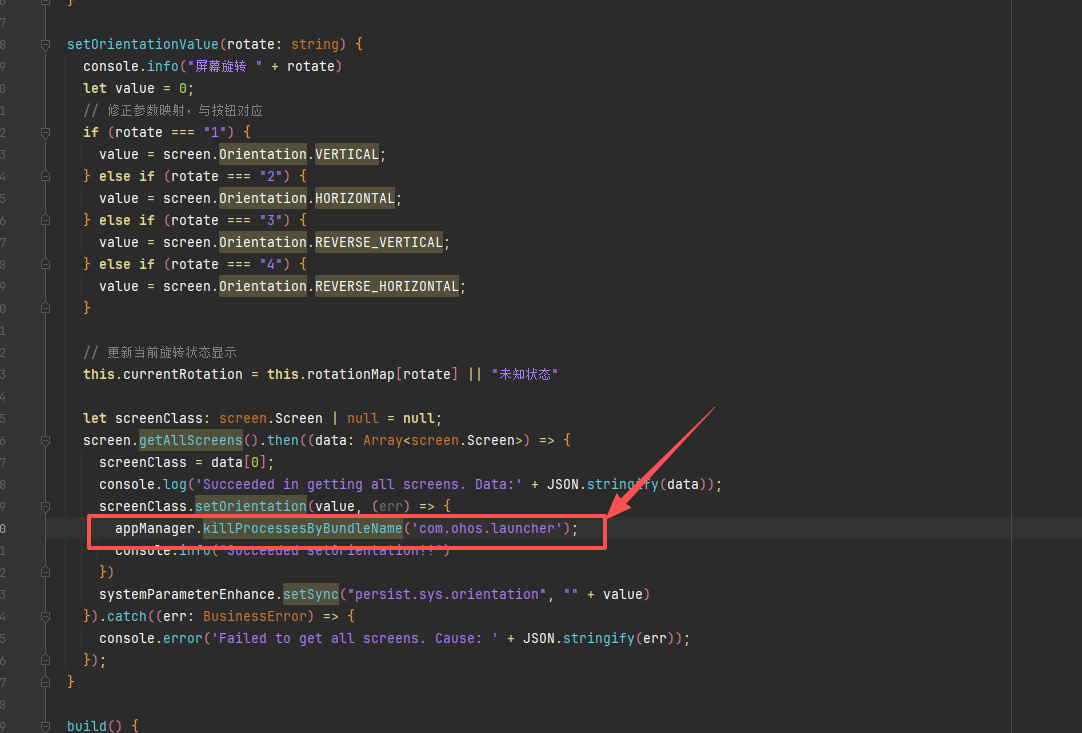Click the REVERSE_VERTICAL constant
This screenshot has height=733, width=1082.
[379, 242]
